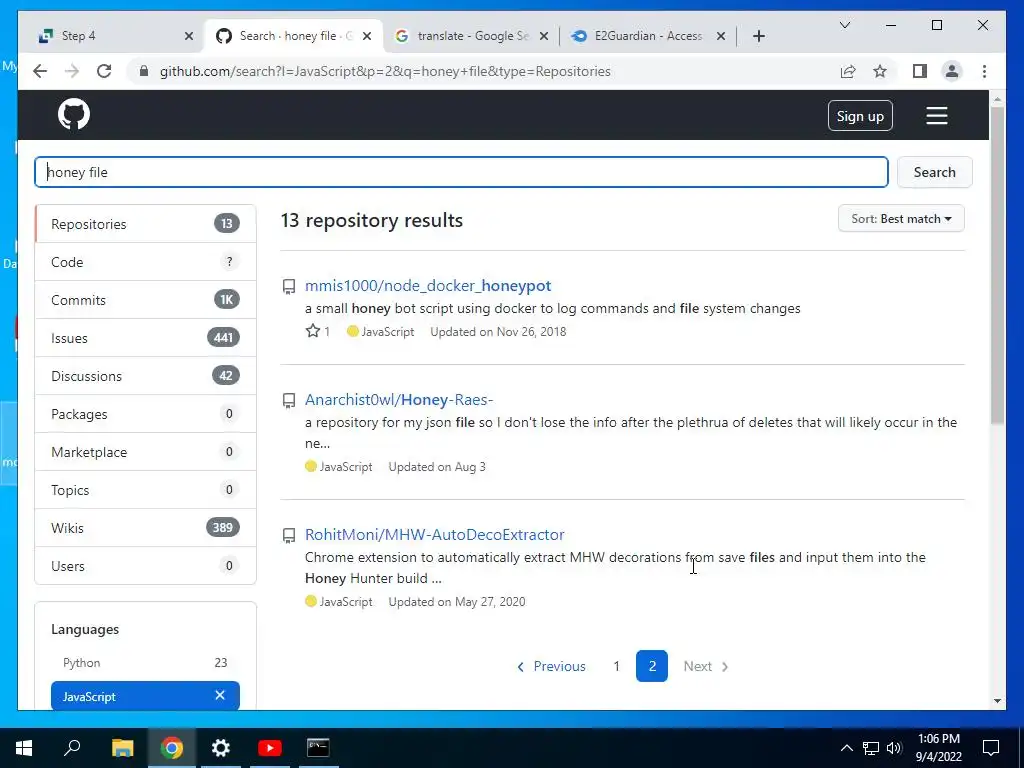Launch File Explorer from taskbar

pyautogui.click(x=122, y=748)
